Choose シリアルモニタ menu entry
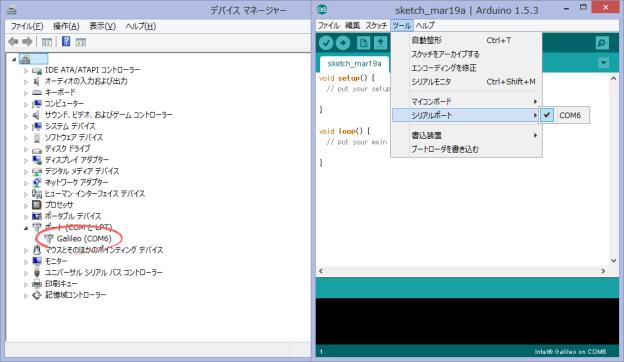624x362 pixels. 466,82
